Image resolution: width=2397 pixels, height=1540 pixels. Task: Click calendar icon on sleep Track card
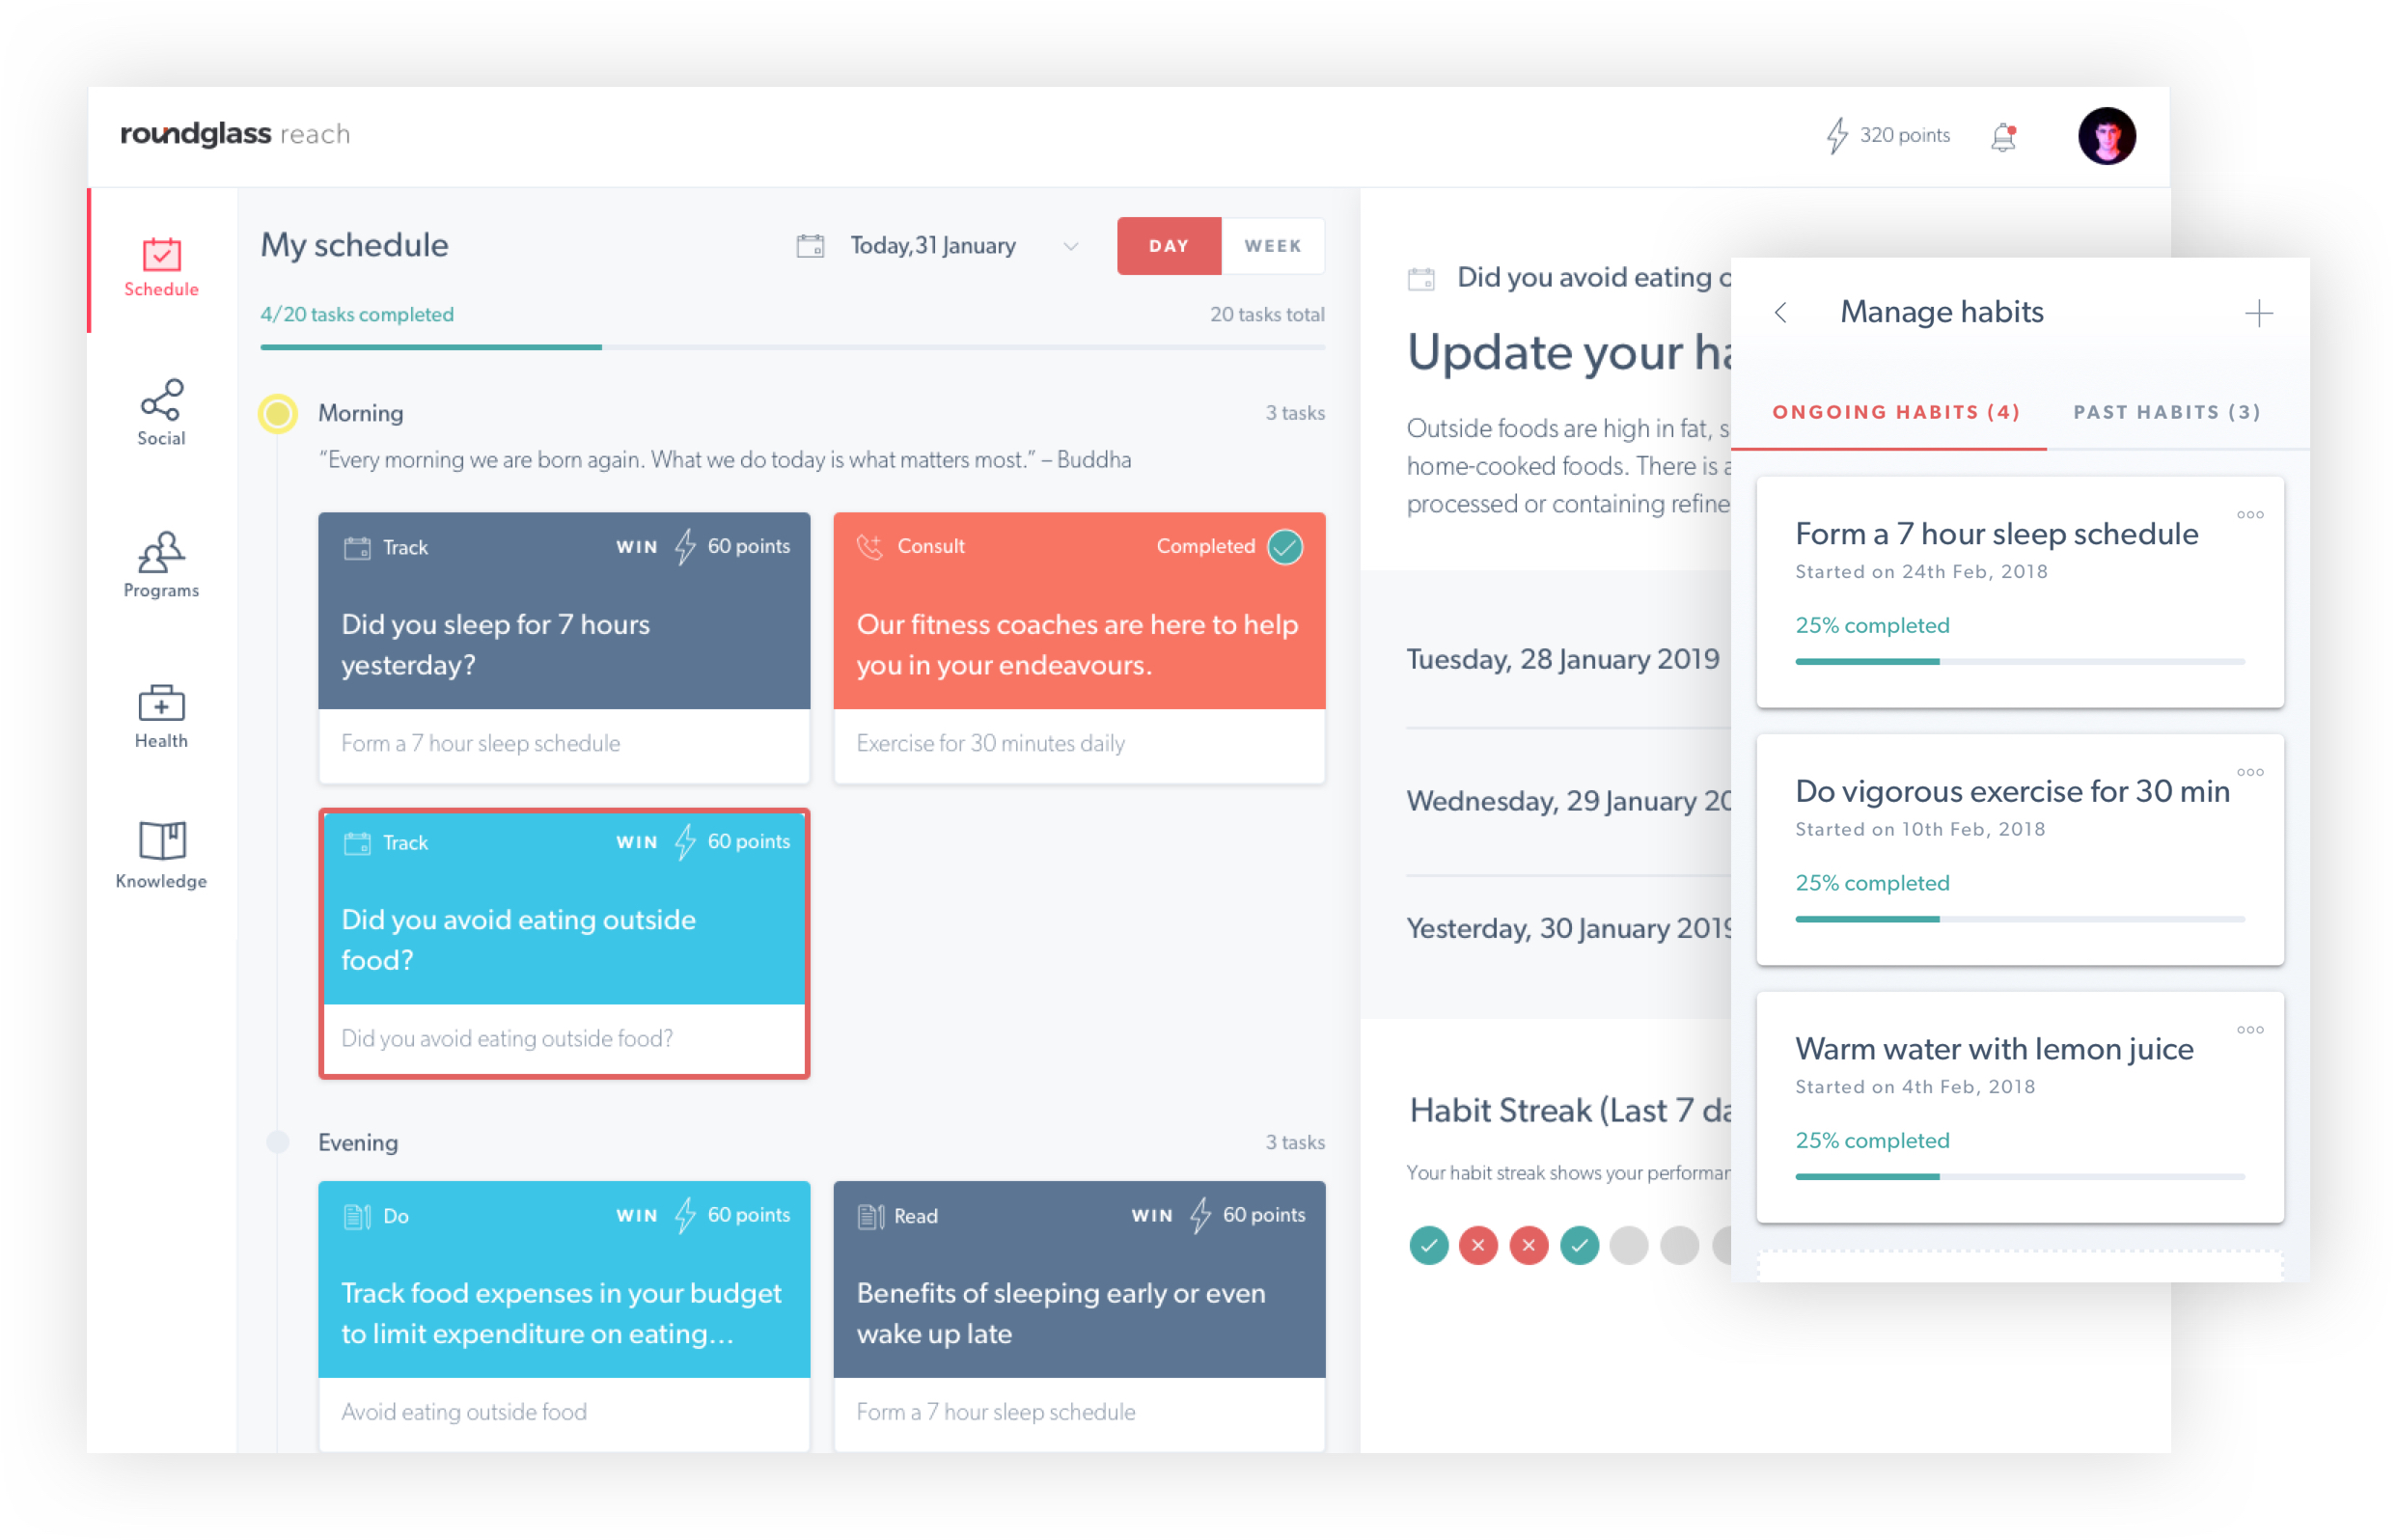pos(357,547)
